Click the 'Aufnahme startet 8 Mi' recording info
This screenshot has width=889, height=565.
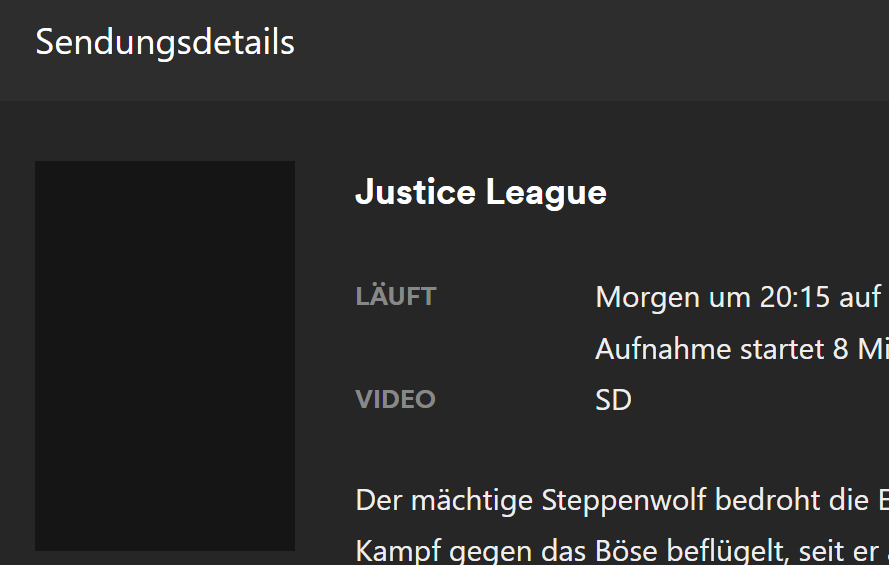point(742,349)
